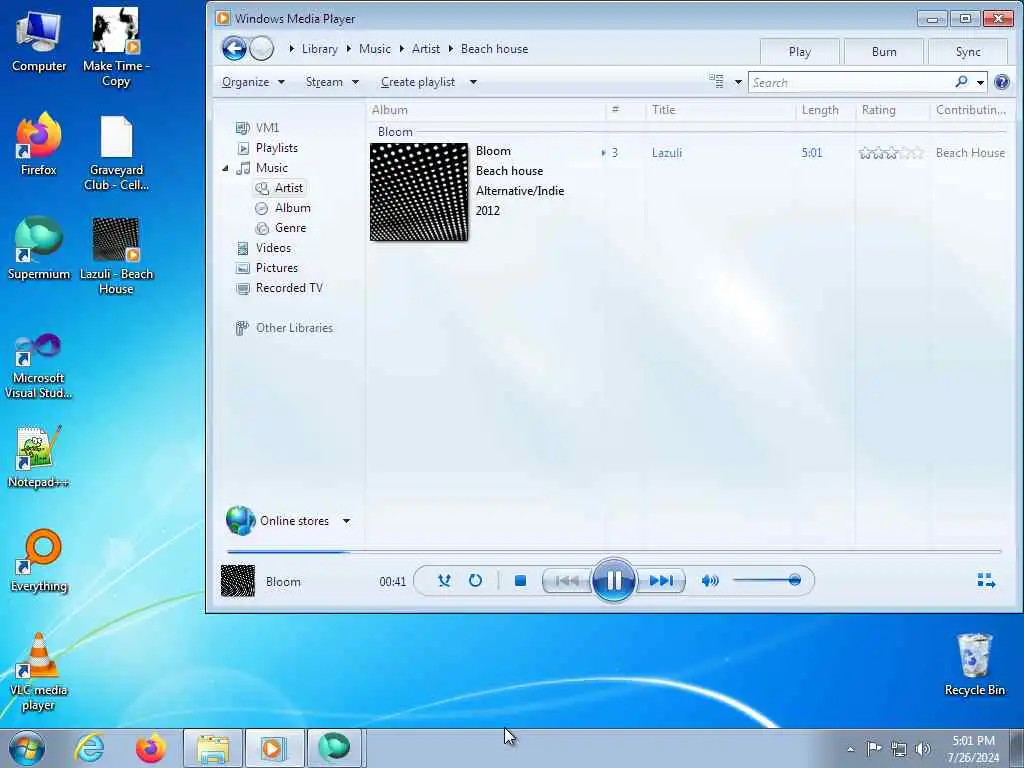The image size is (1024, 768).
Task: Show hidden tray icons arrow
Action: click(850, 749)
